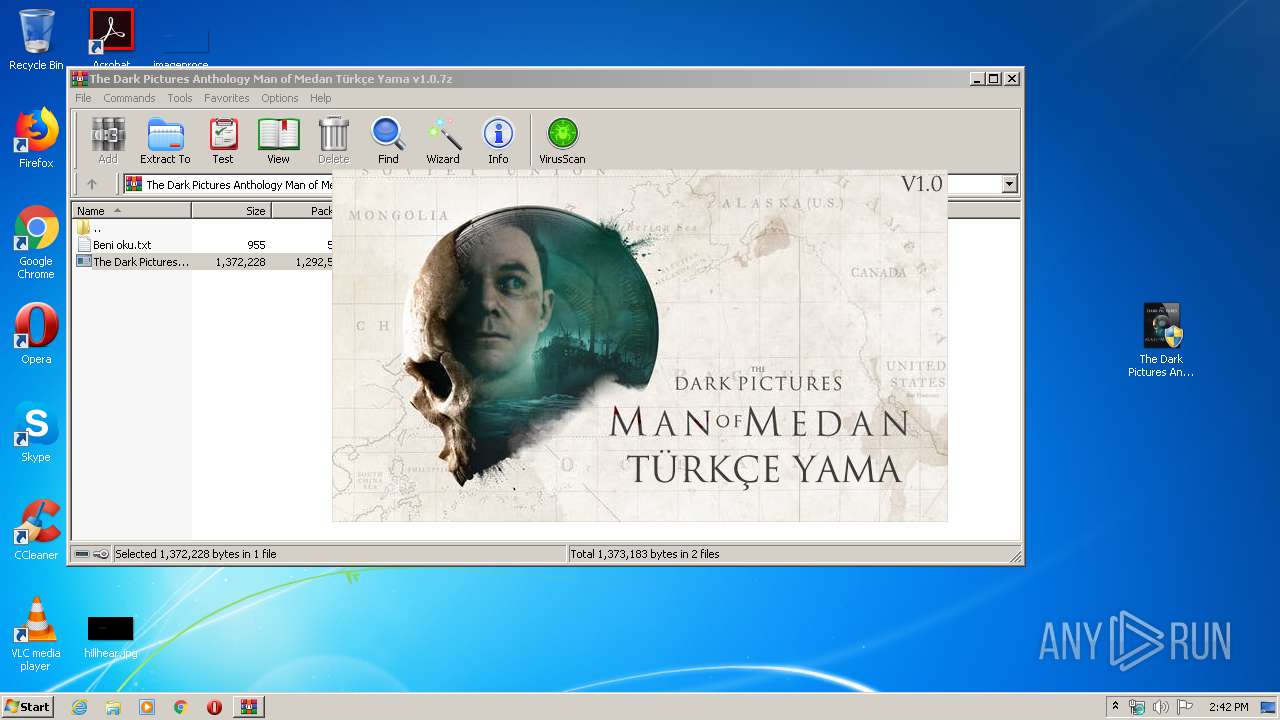Viewport: 1280px width, 720px height.
Task: Sort file list by Name column
Action: coord(131,210)
